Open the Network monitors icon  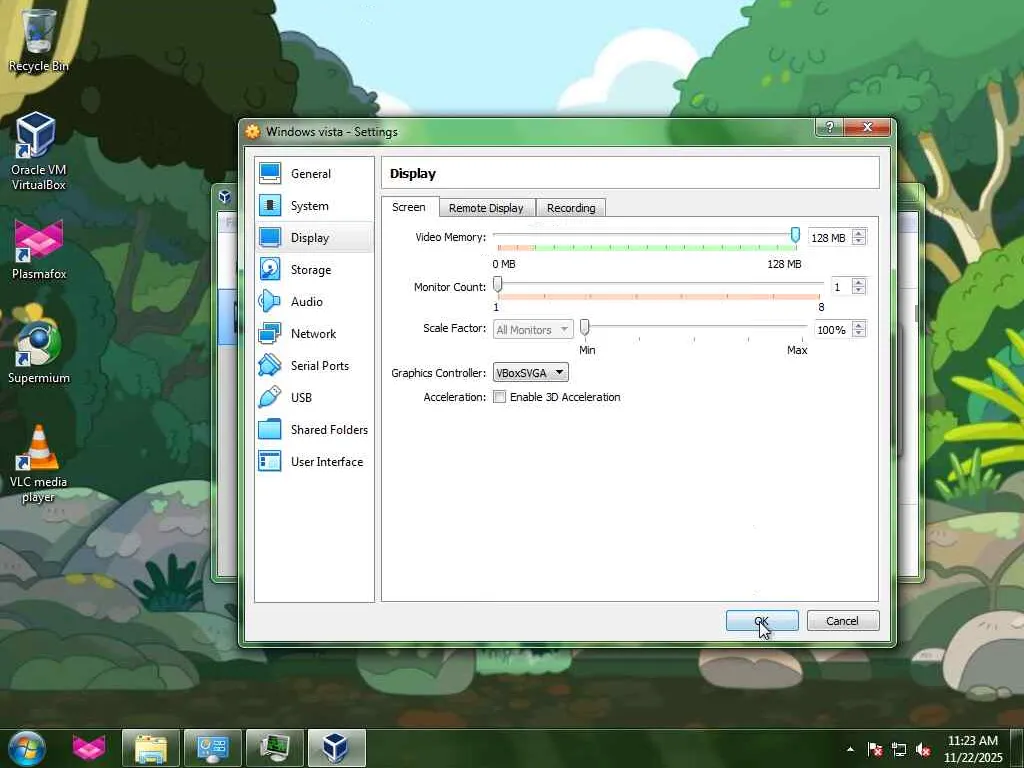pyautogui.click(x=270, y=333)
